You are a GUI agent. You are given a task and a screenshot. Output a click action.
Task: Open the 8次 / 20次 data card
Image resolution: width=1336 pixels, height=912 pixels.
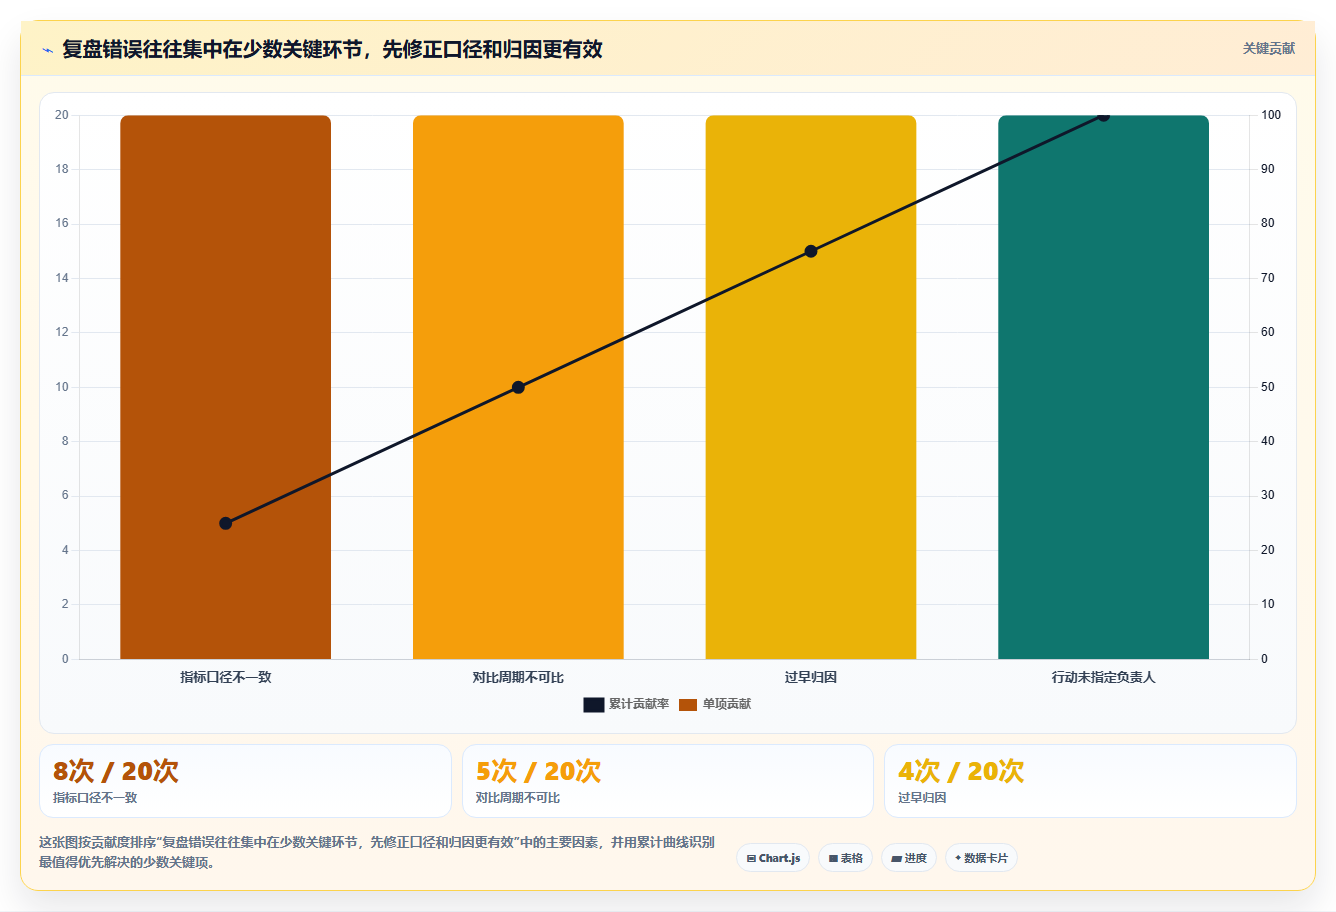coord(245,781)
